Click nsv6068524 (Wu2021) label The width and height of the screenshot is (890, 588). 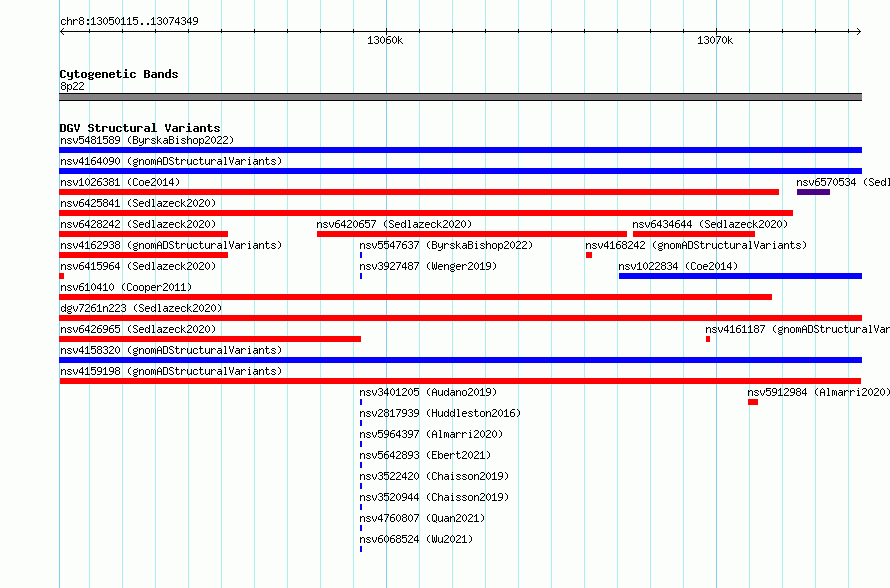[416, 539]
